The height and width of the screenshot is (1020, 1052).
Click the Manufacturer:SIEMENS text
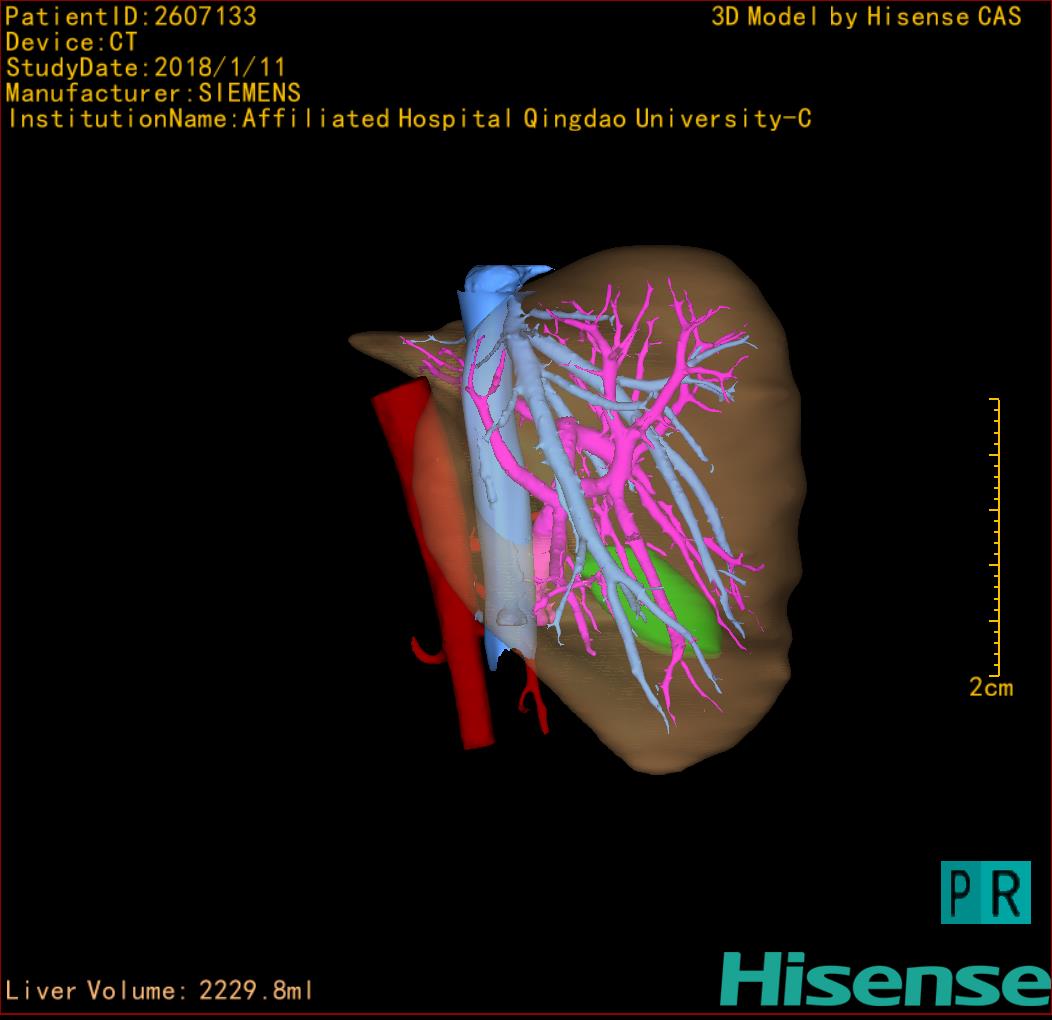[153, 93]
